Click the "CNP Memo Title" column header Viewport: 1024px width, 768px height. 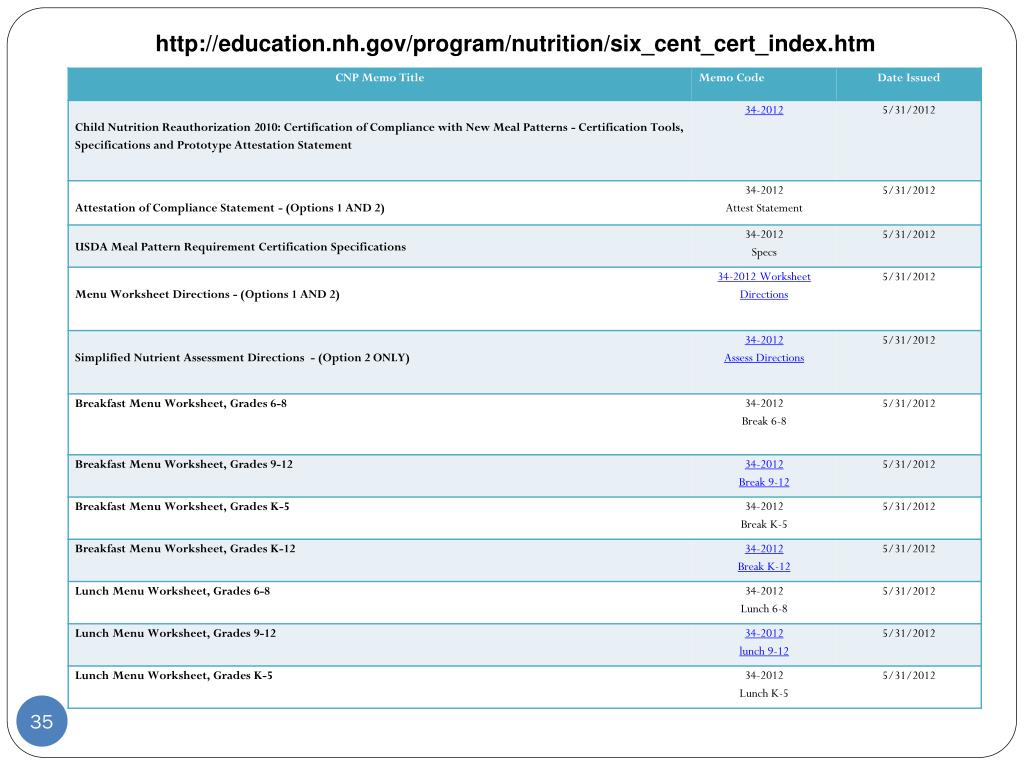click(379, 78)
